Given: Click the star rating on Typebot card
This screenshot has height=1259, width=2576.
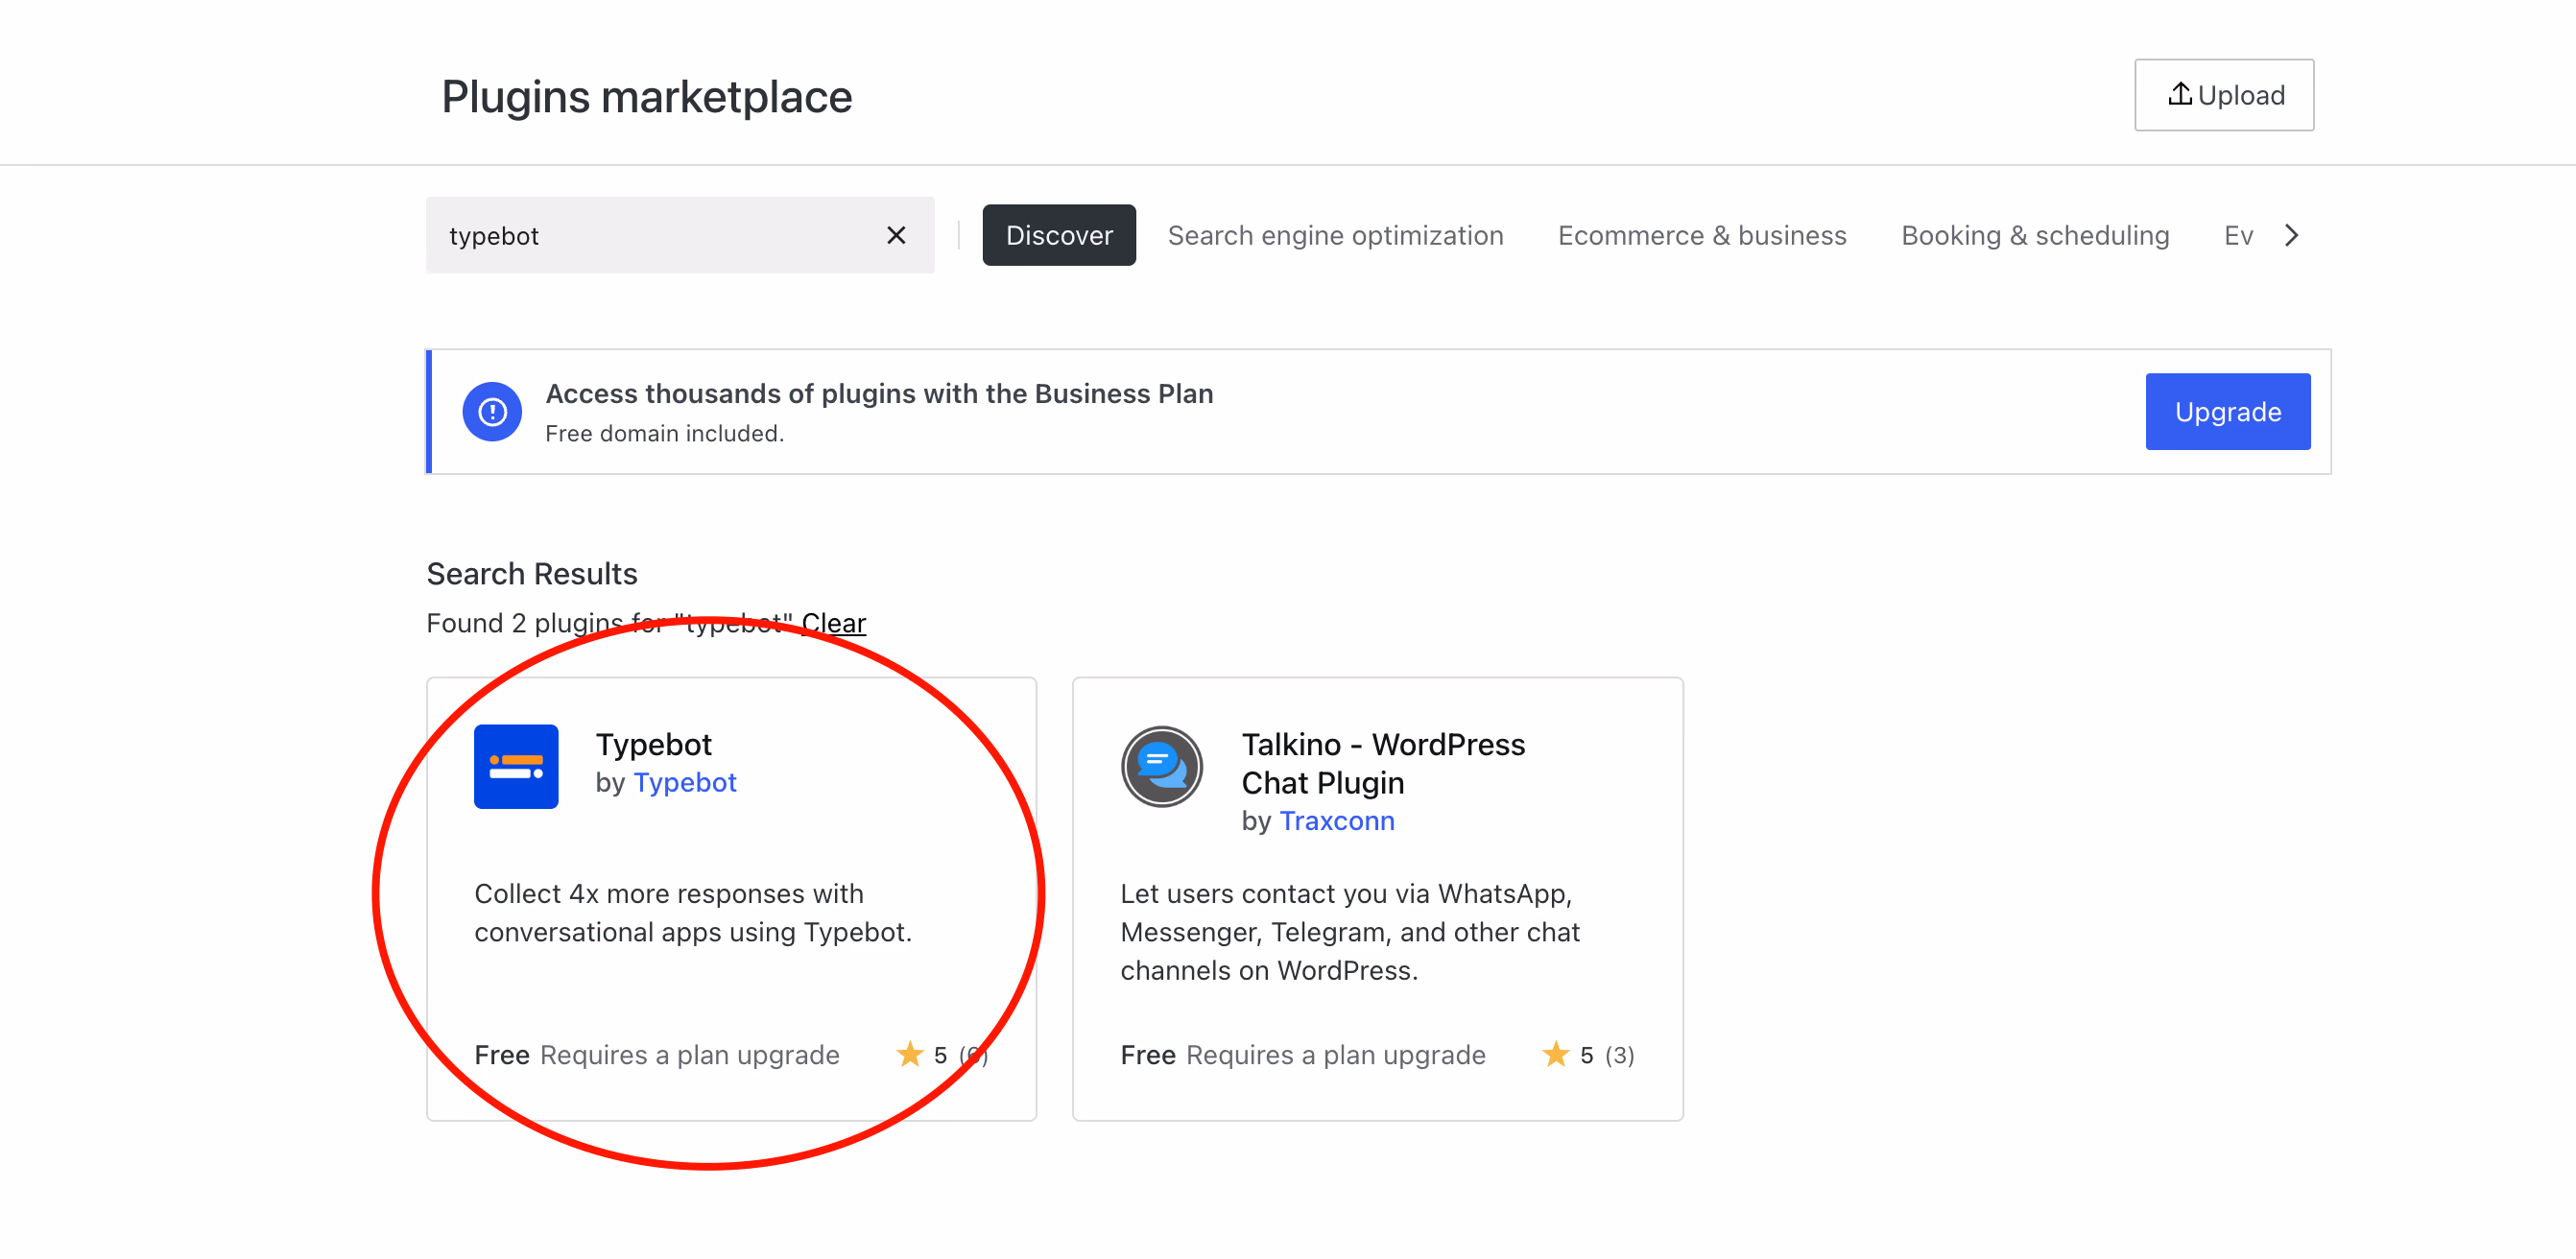Looking at the screenshot, I should click(909, 1054).
